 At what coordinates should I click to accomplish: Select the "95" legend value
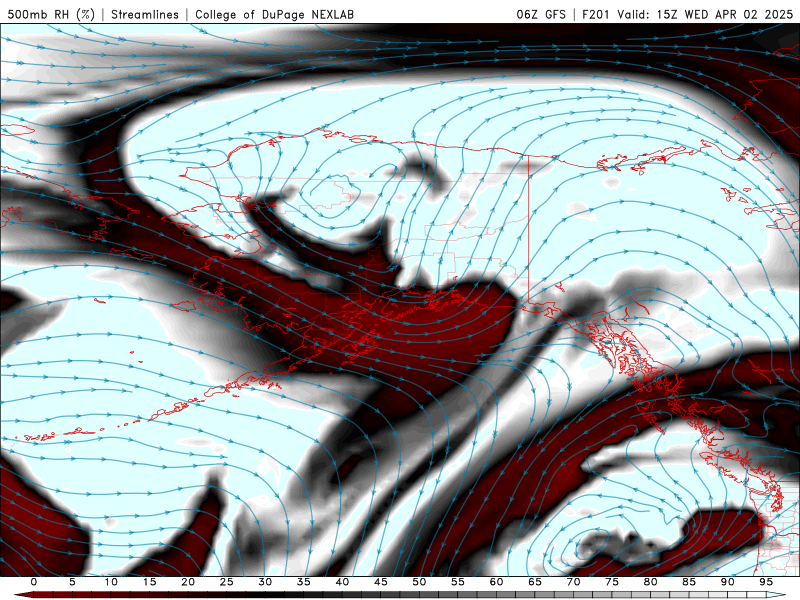click(x=766, y=582)
